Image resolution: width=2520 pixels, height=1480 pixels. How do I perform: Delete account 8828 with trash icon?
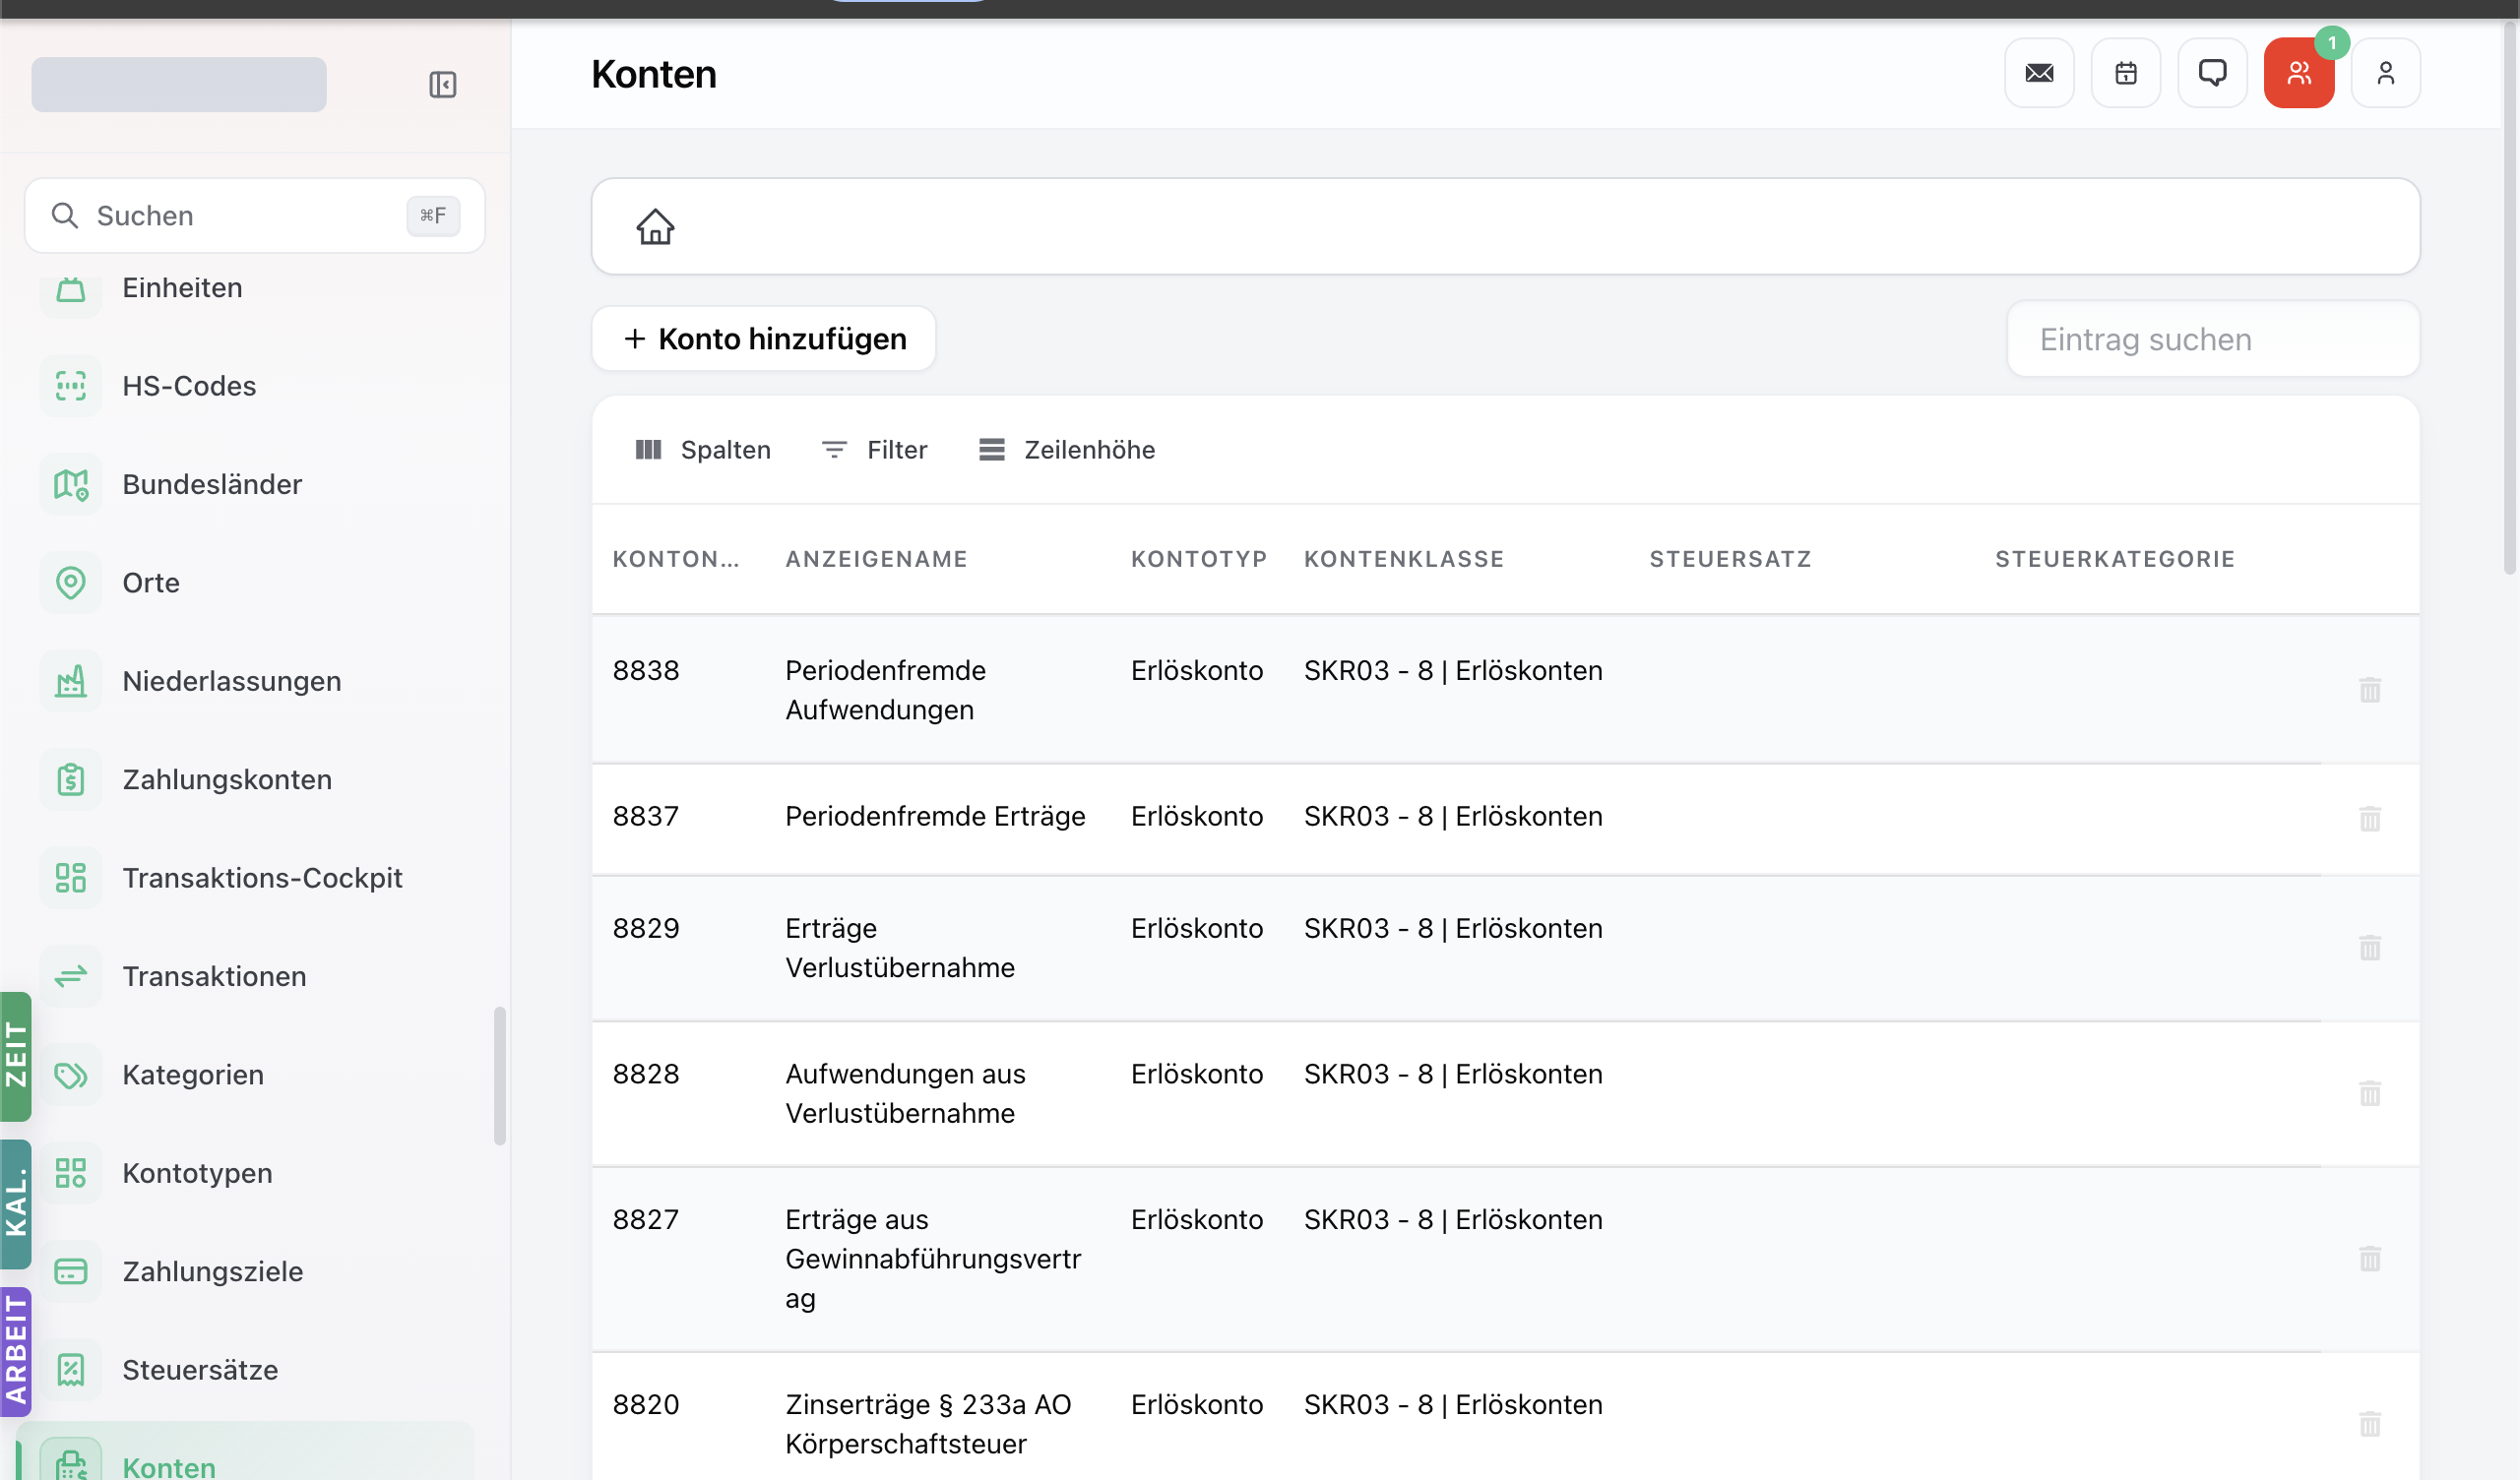[2369, 1093]
